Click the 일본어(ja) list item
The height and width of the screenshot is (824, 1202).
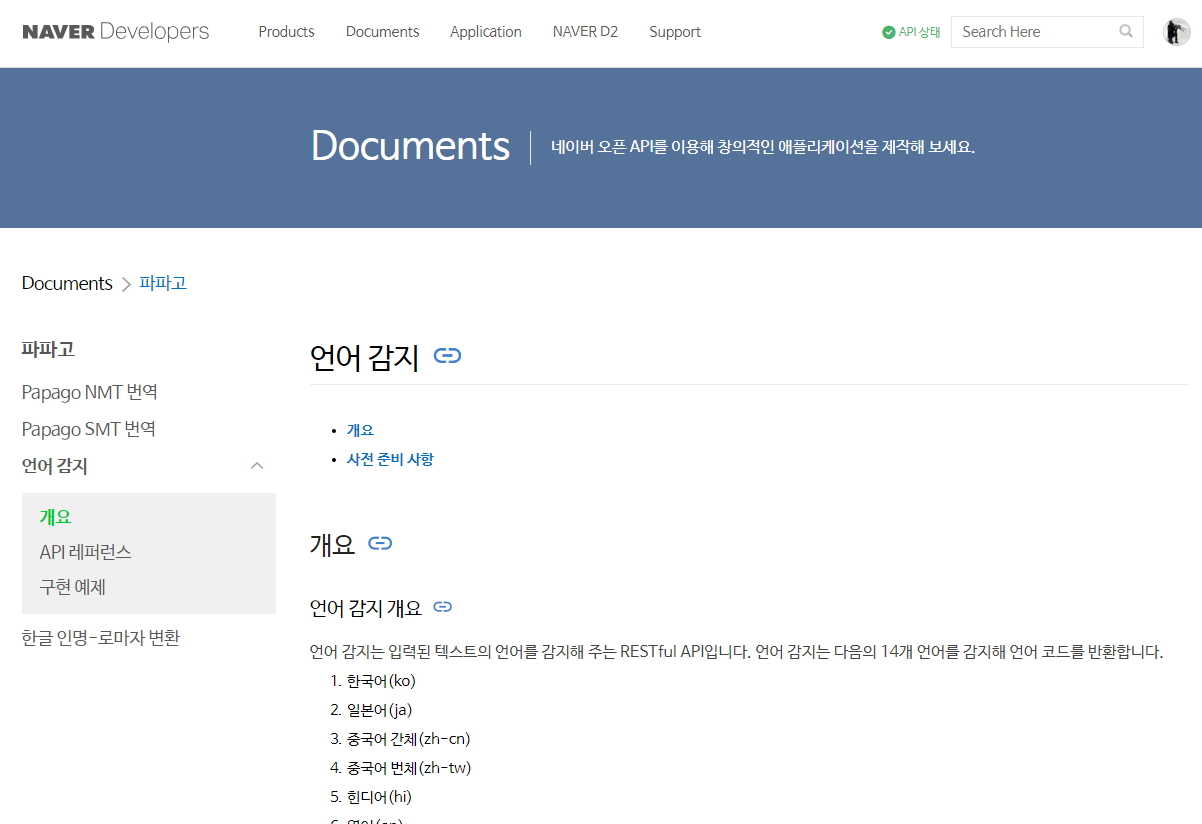[x=379, y=710]
